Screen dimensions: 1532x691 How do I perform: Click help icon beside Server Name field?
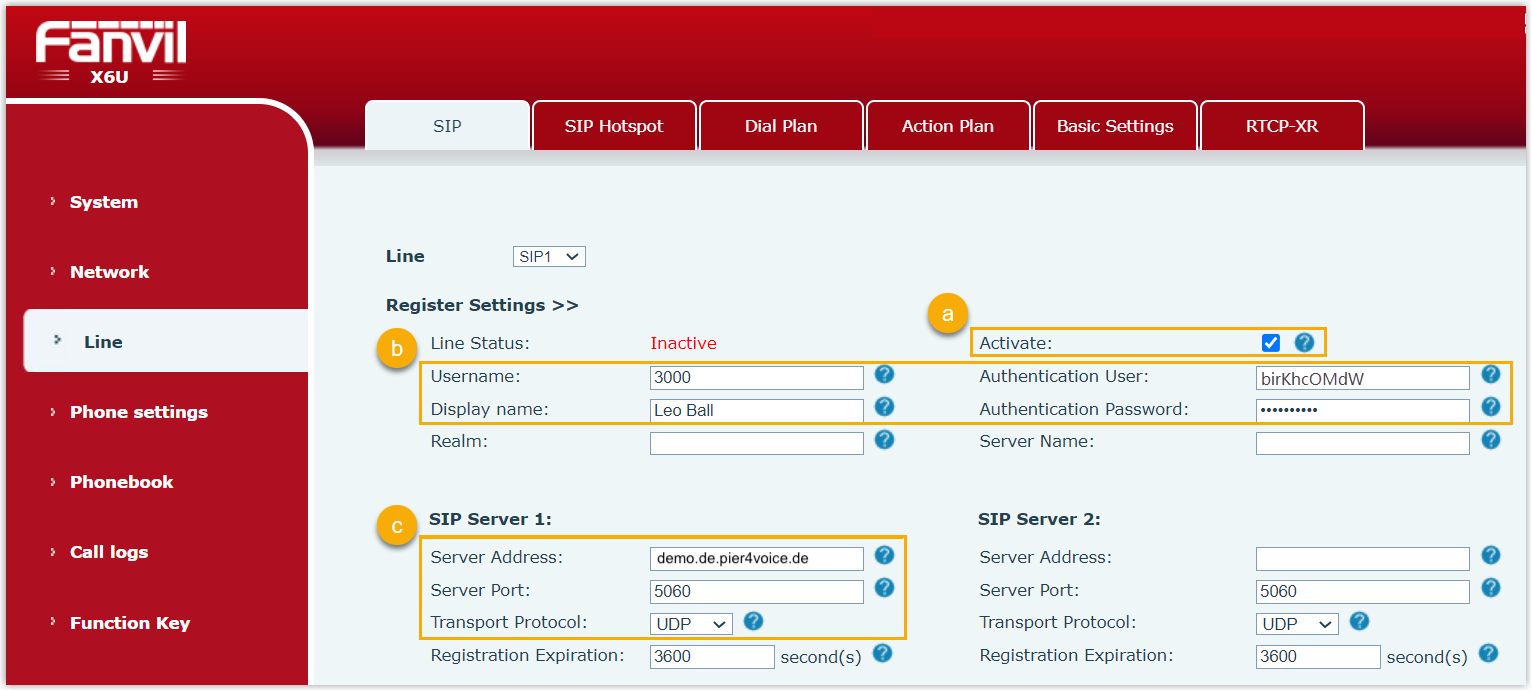point(1491,440)
